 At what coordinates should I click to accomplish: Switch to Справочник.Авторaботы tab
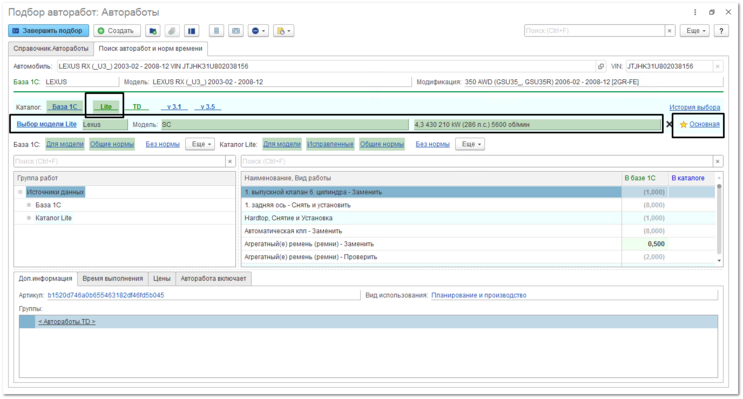[x=51, y=48]
